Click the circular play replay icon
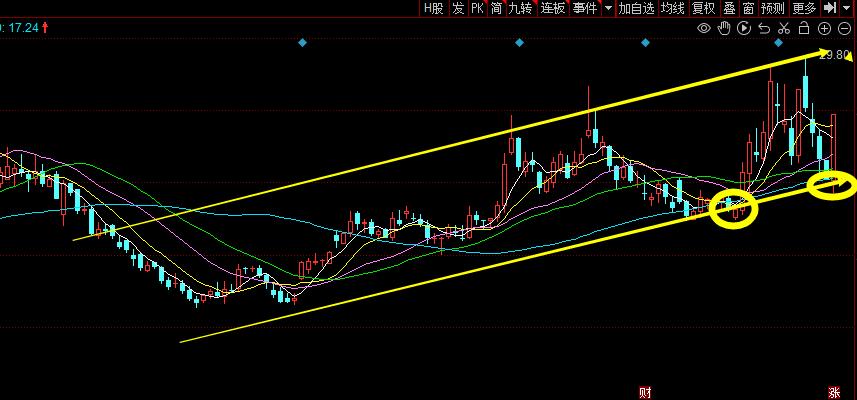 pos(744,28)
